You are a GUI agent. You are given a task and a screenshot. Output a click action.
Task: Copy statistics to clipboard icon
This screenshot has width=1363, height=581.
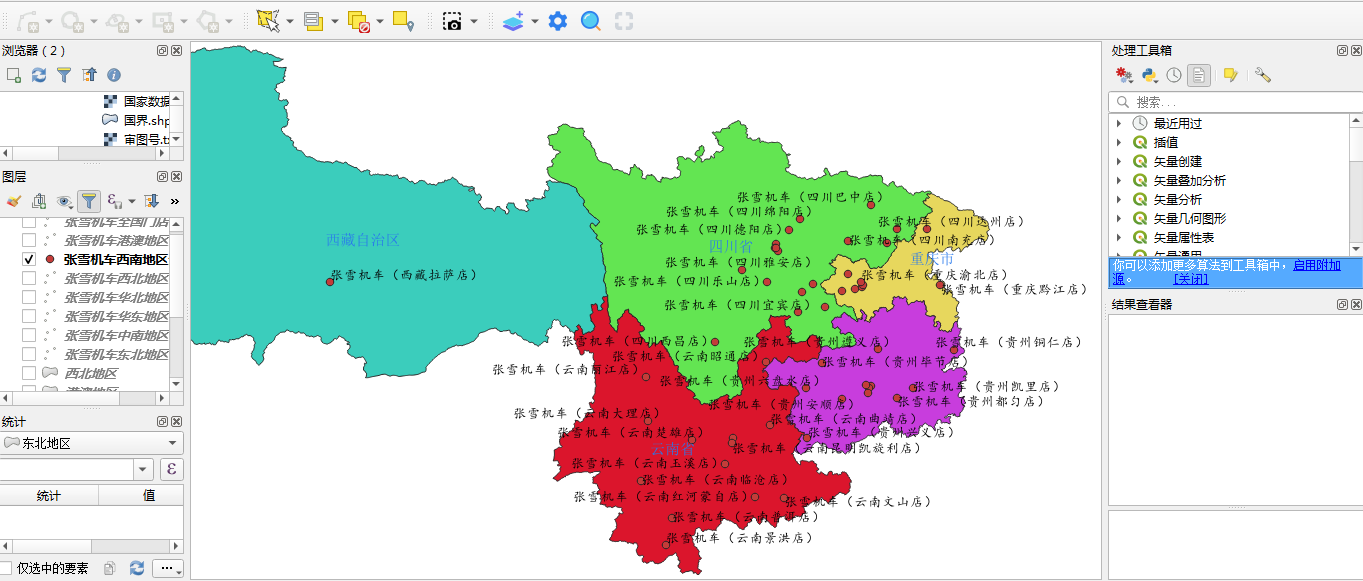[x=111, y=568]
